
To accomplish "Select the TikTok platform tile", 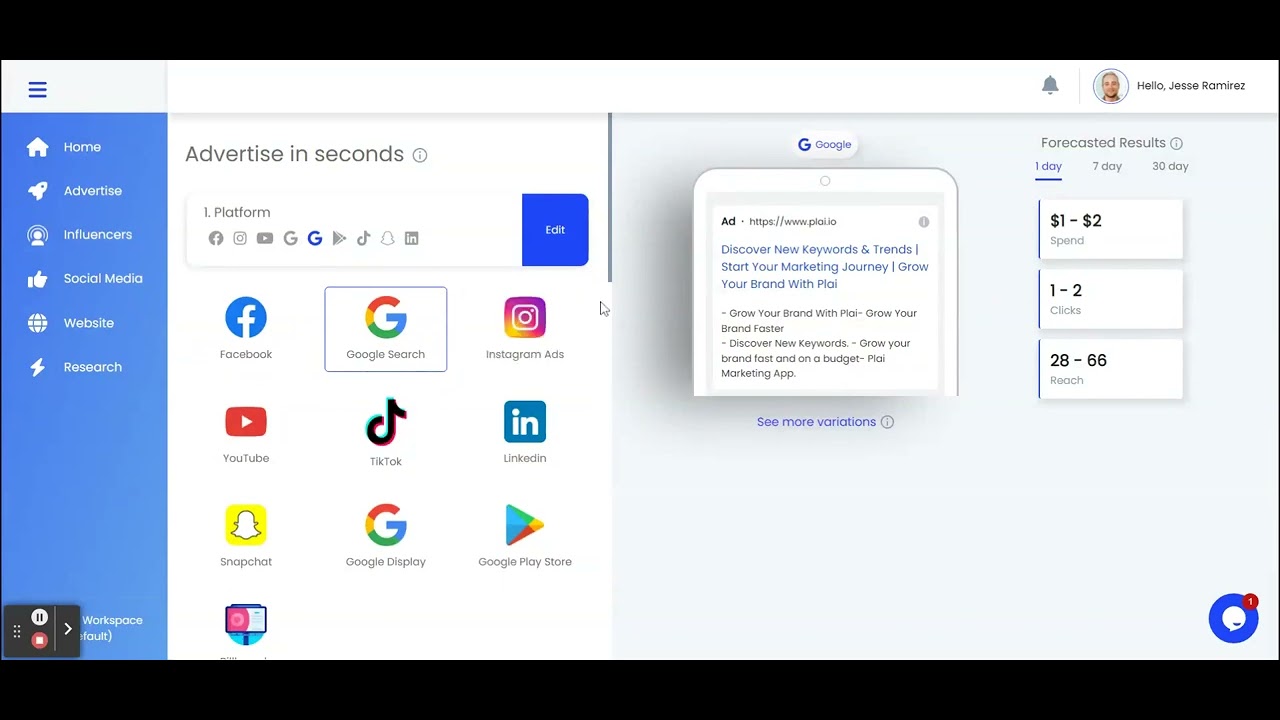I will click(x=386, y=433).
